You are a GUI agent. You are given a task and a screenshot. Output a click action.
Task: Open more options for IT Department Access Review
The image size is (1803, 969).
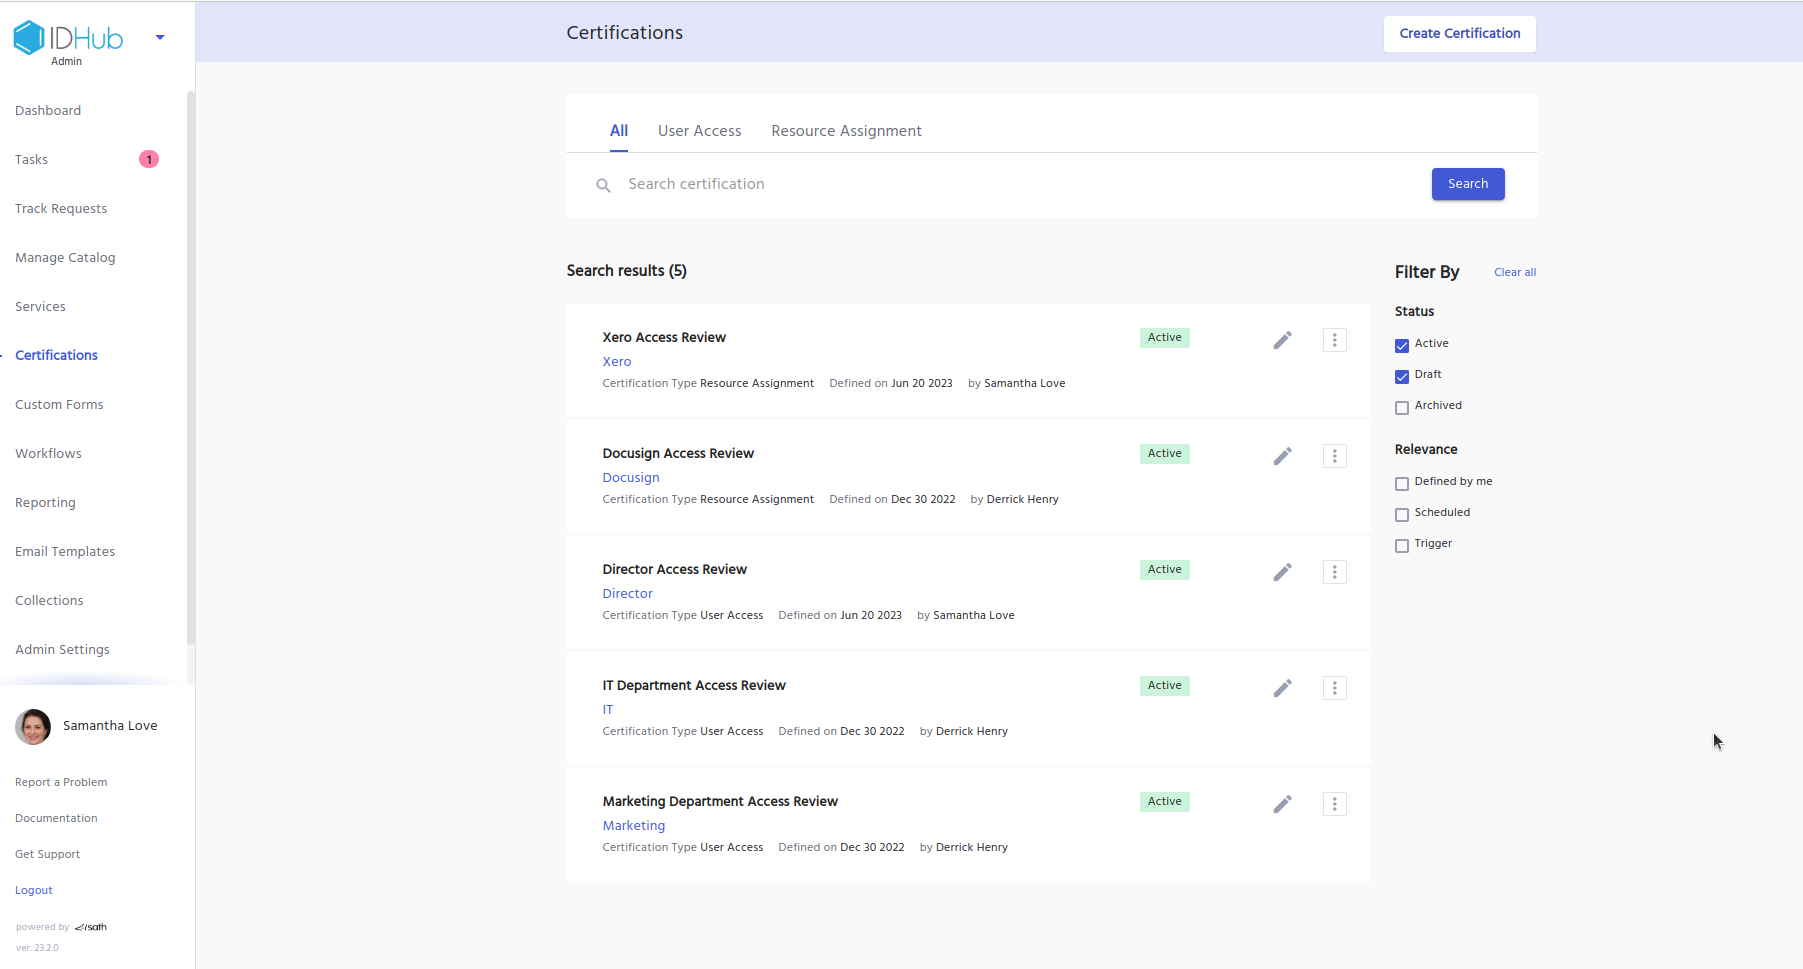click(1334, 688)
